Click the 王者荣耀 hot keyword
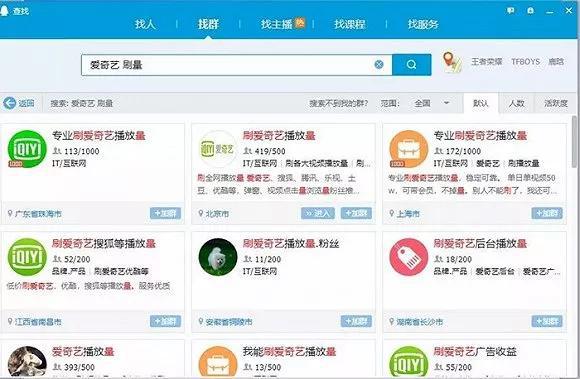Image resolution: width=580 pixels, height=379 pixels. pos(486,62)
